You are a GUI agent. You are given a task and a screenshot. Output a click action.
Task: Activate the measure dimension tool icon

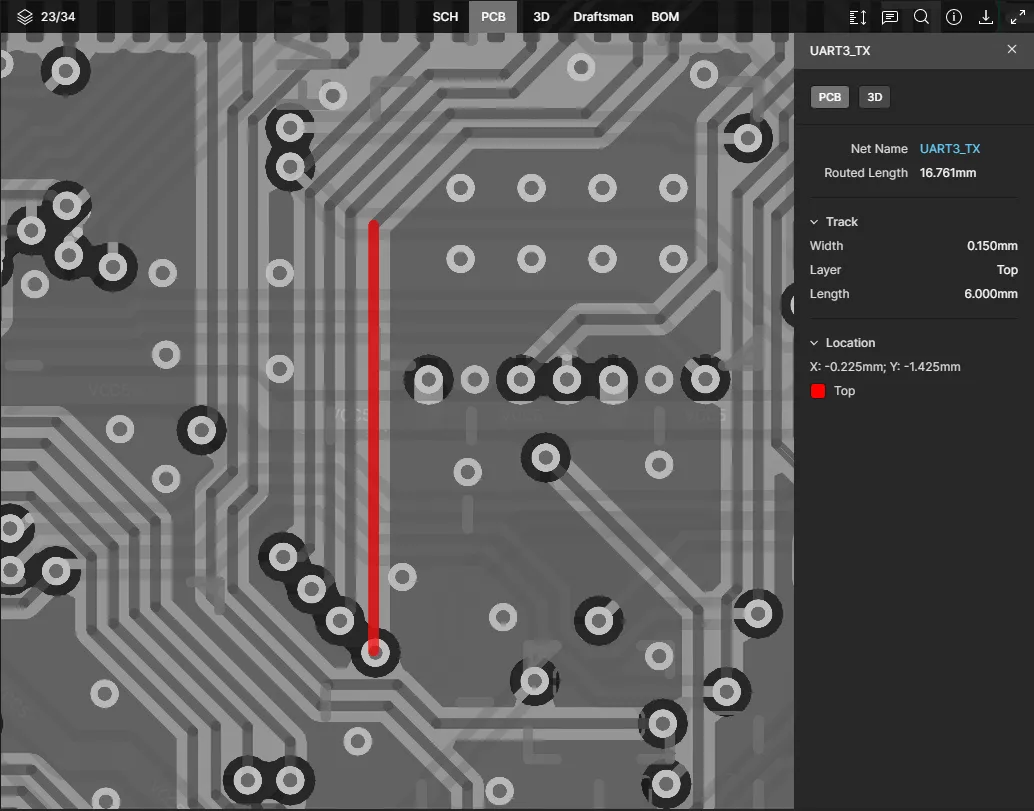[x=857, y=17]
